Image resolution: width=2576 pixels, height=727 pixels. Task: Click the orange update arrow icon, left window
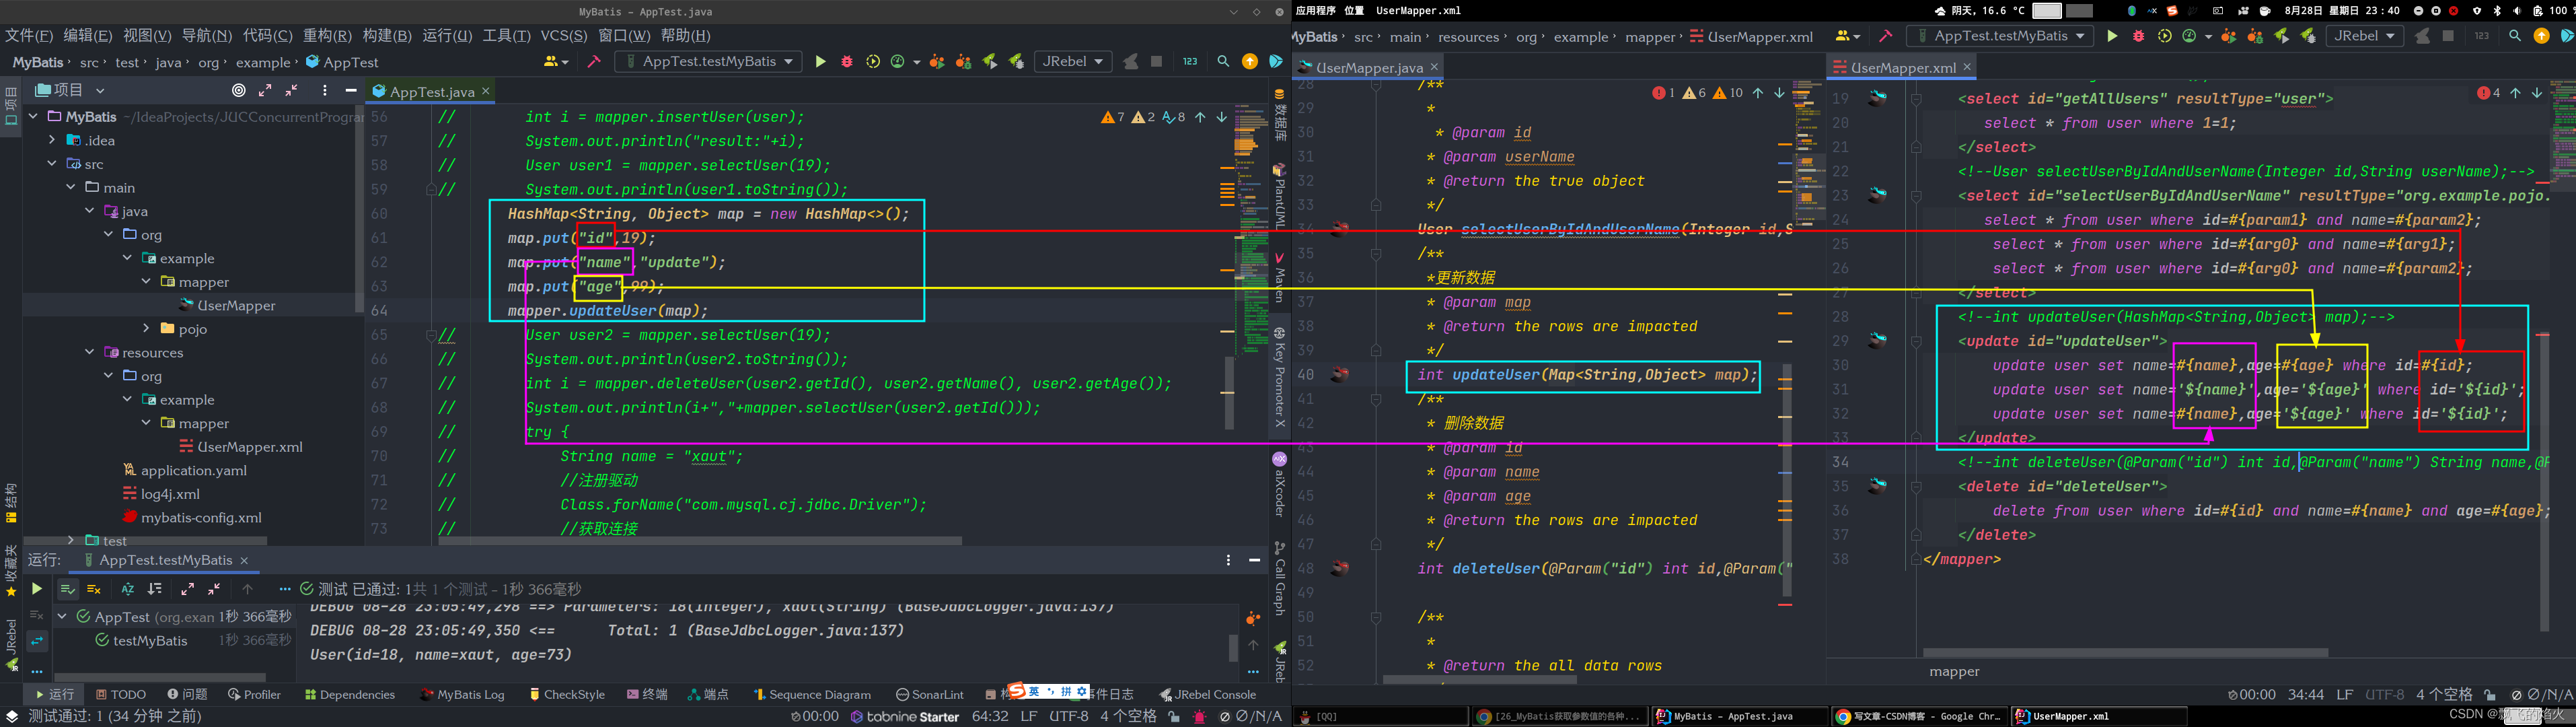tap(1250, 62)
